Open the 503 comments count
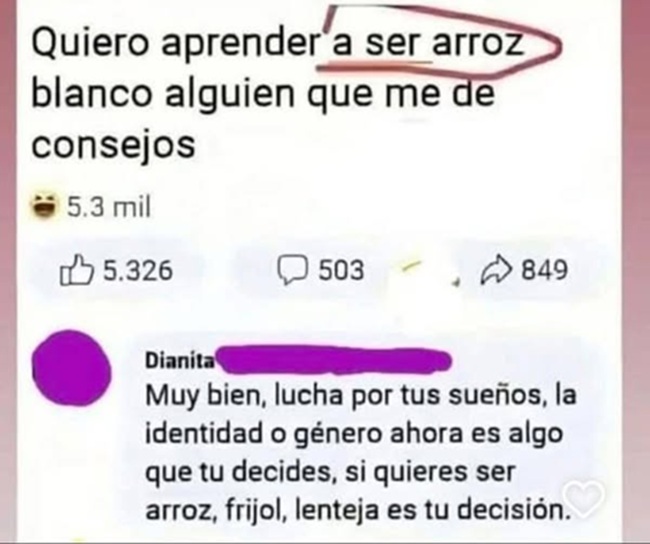Screen dimensions: 650x544 341,270
